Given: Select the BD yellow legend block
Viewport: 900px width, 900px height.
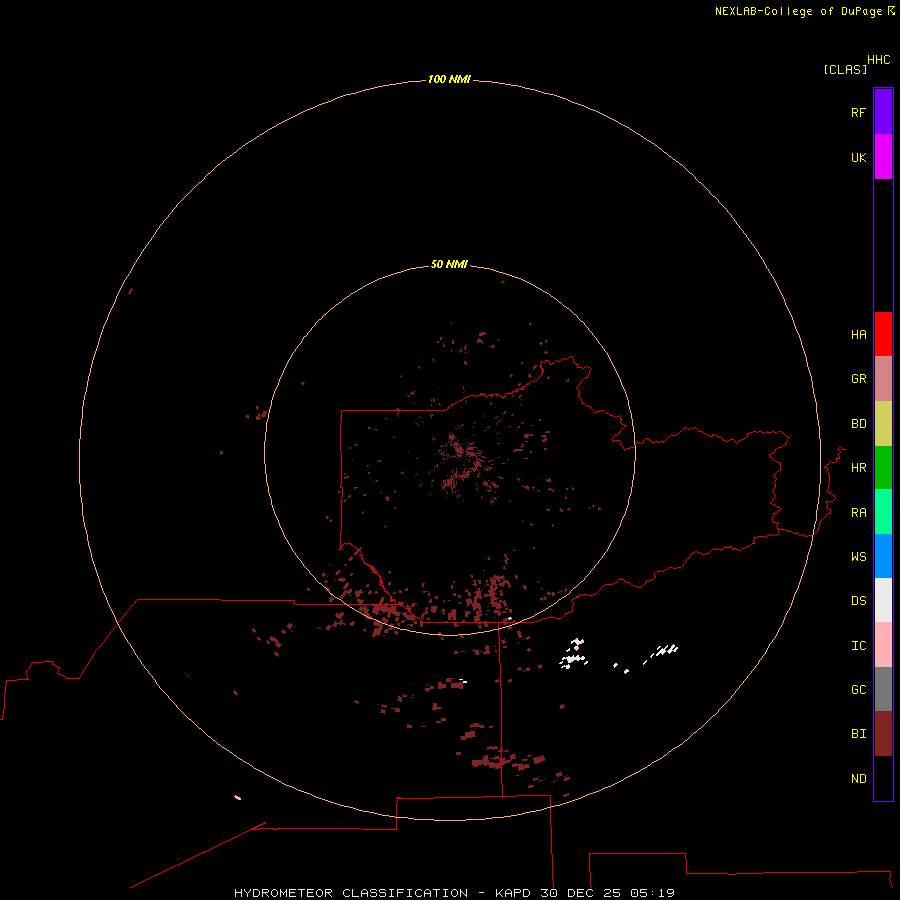Looking at the screenshot, I should click(883, 424).
